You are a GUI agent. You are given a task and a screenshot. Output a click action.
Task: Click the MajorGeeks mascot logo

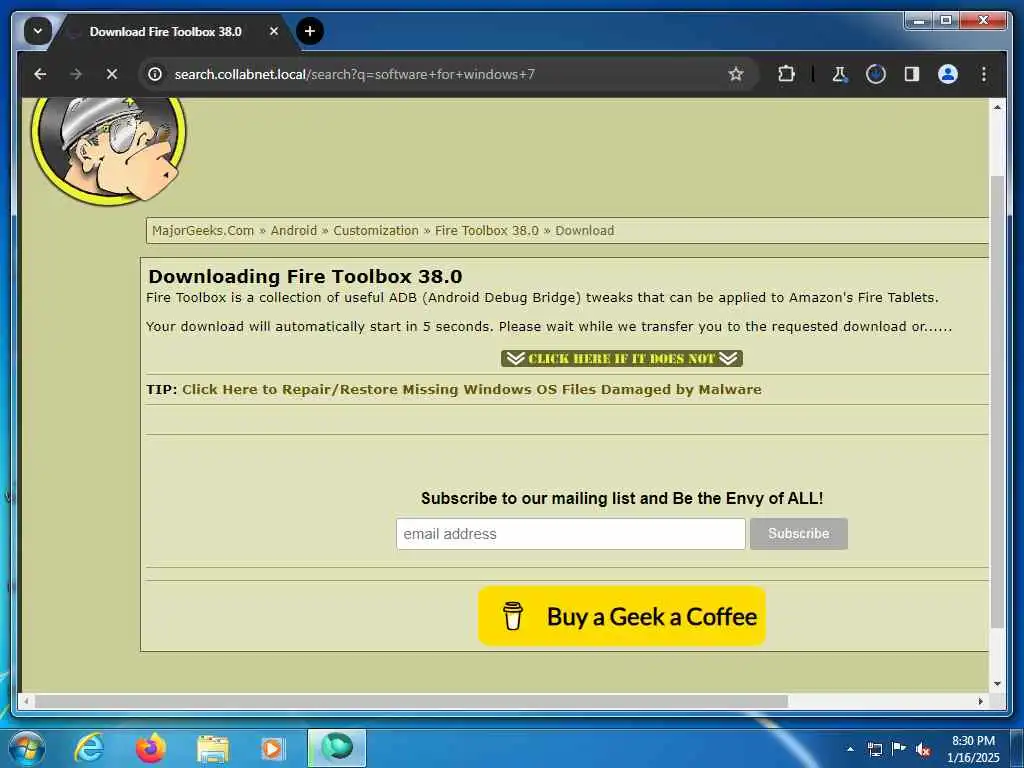(x=108, y=150)
